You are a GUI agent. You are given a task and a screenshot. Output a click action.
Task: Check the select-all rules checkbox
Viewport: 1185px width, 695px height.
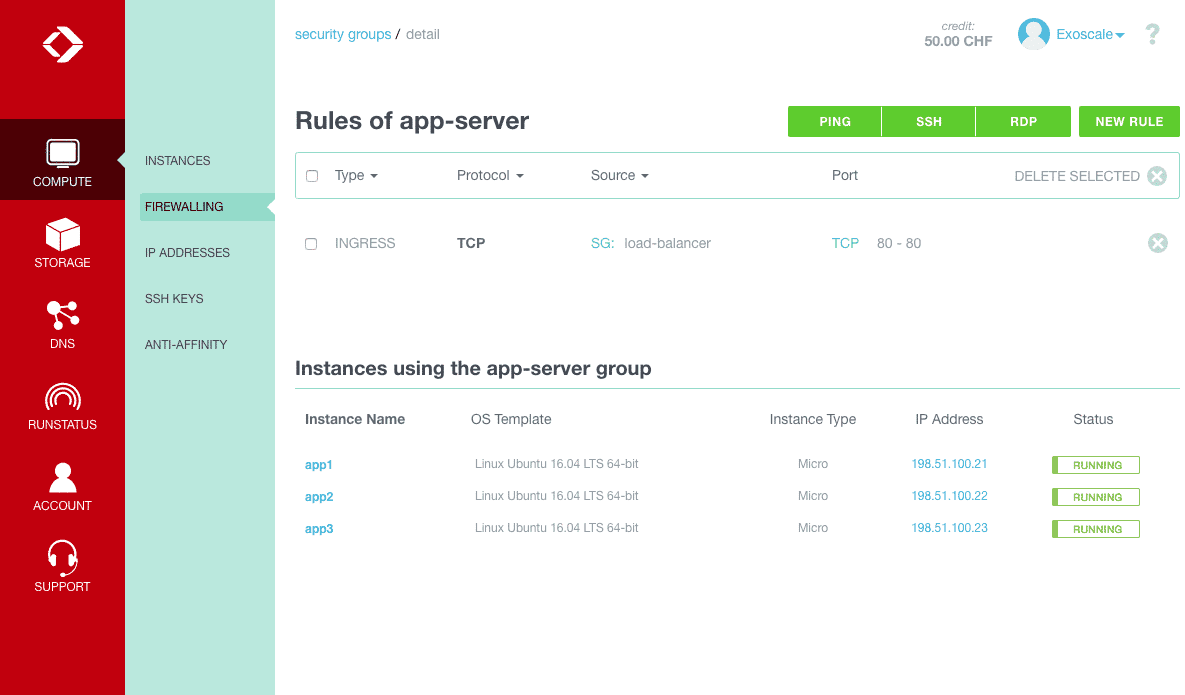pos(311,175)
